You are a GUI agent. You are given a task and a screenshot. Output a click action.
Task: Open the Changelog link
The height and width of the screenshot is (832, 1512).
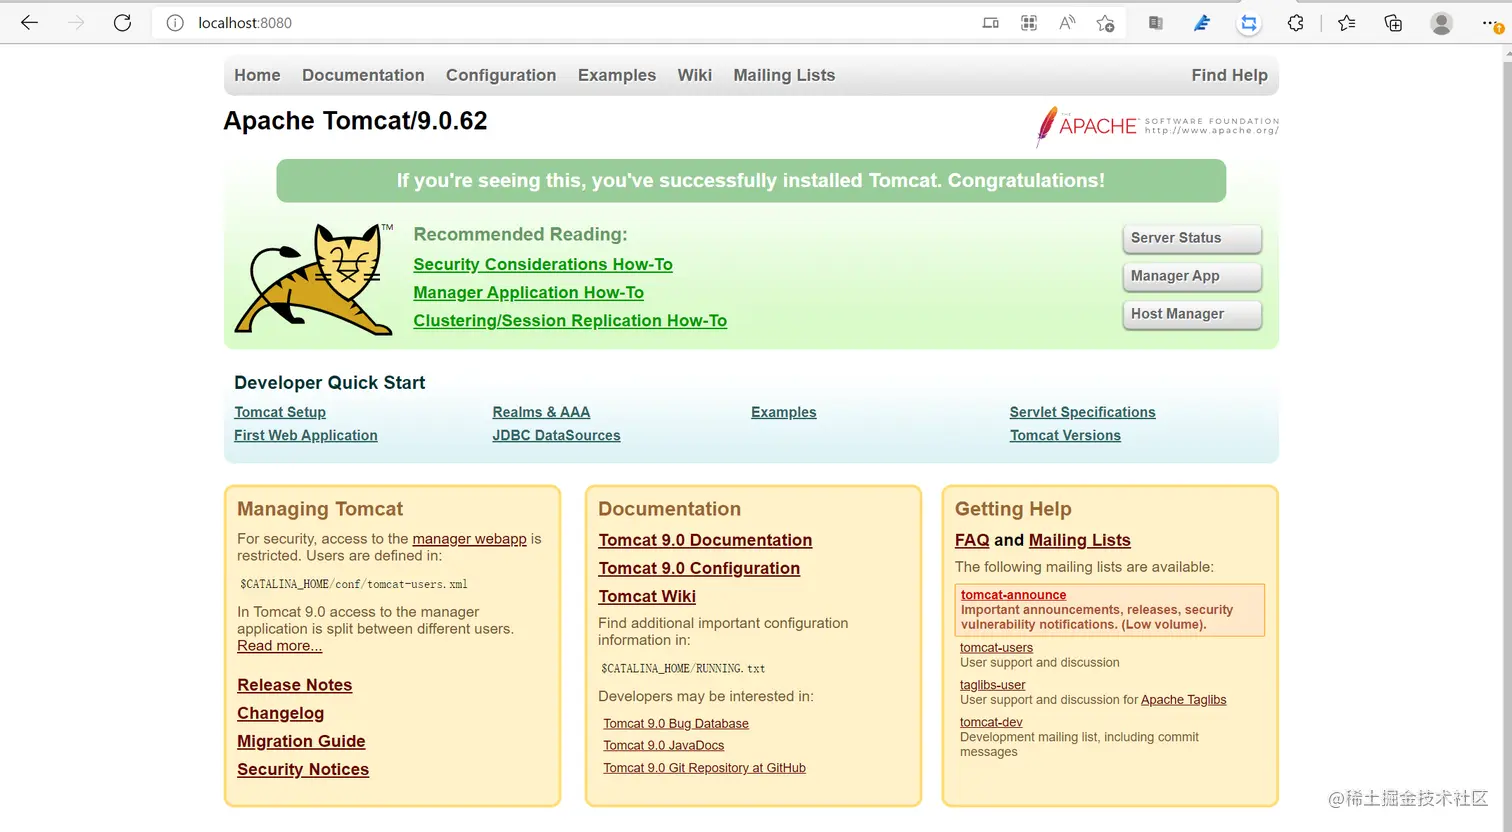coord(281,713)
